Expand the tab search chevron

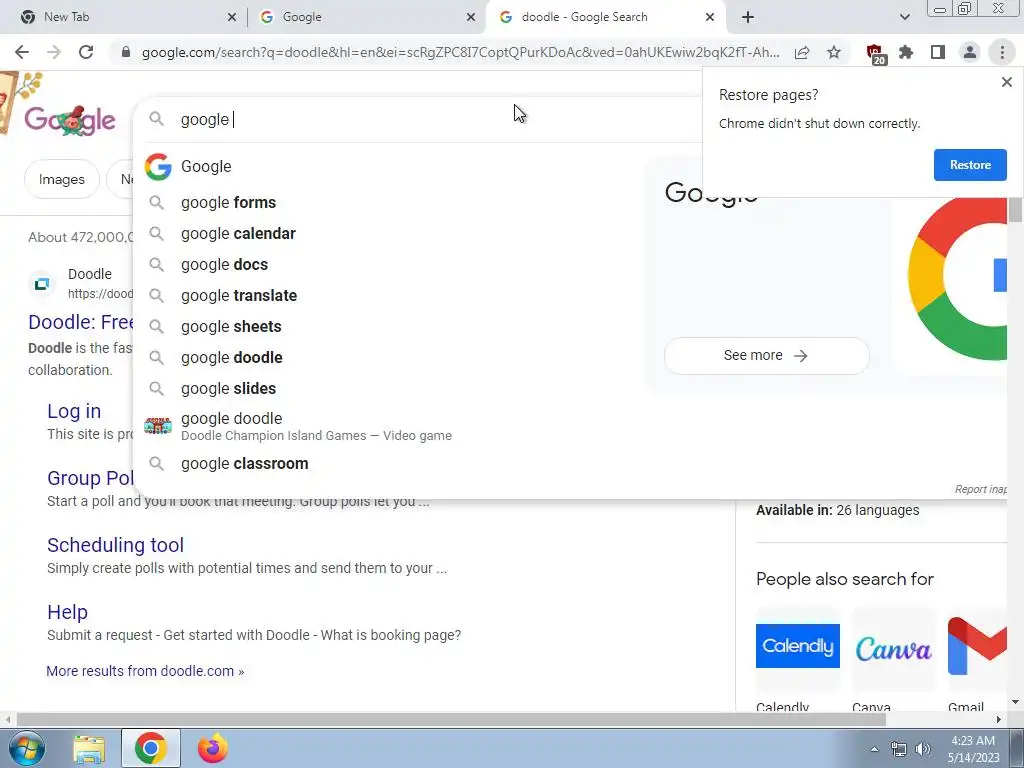coord(904,17)
